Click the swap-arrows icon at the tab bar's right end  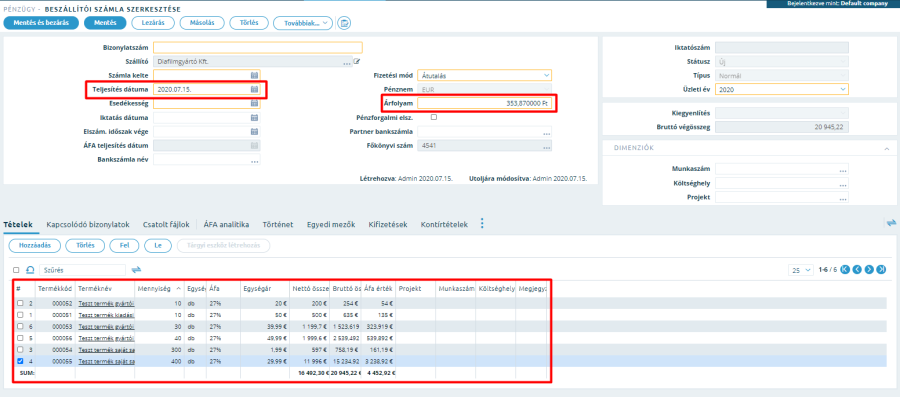pos(891,223)
